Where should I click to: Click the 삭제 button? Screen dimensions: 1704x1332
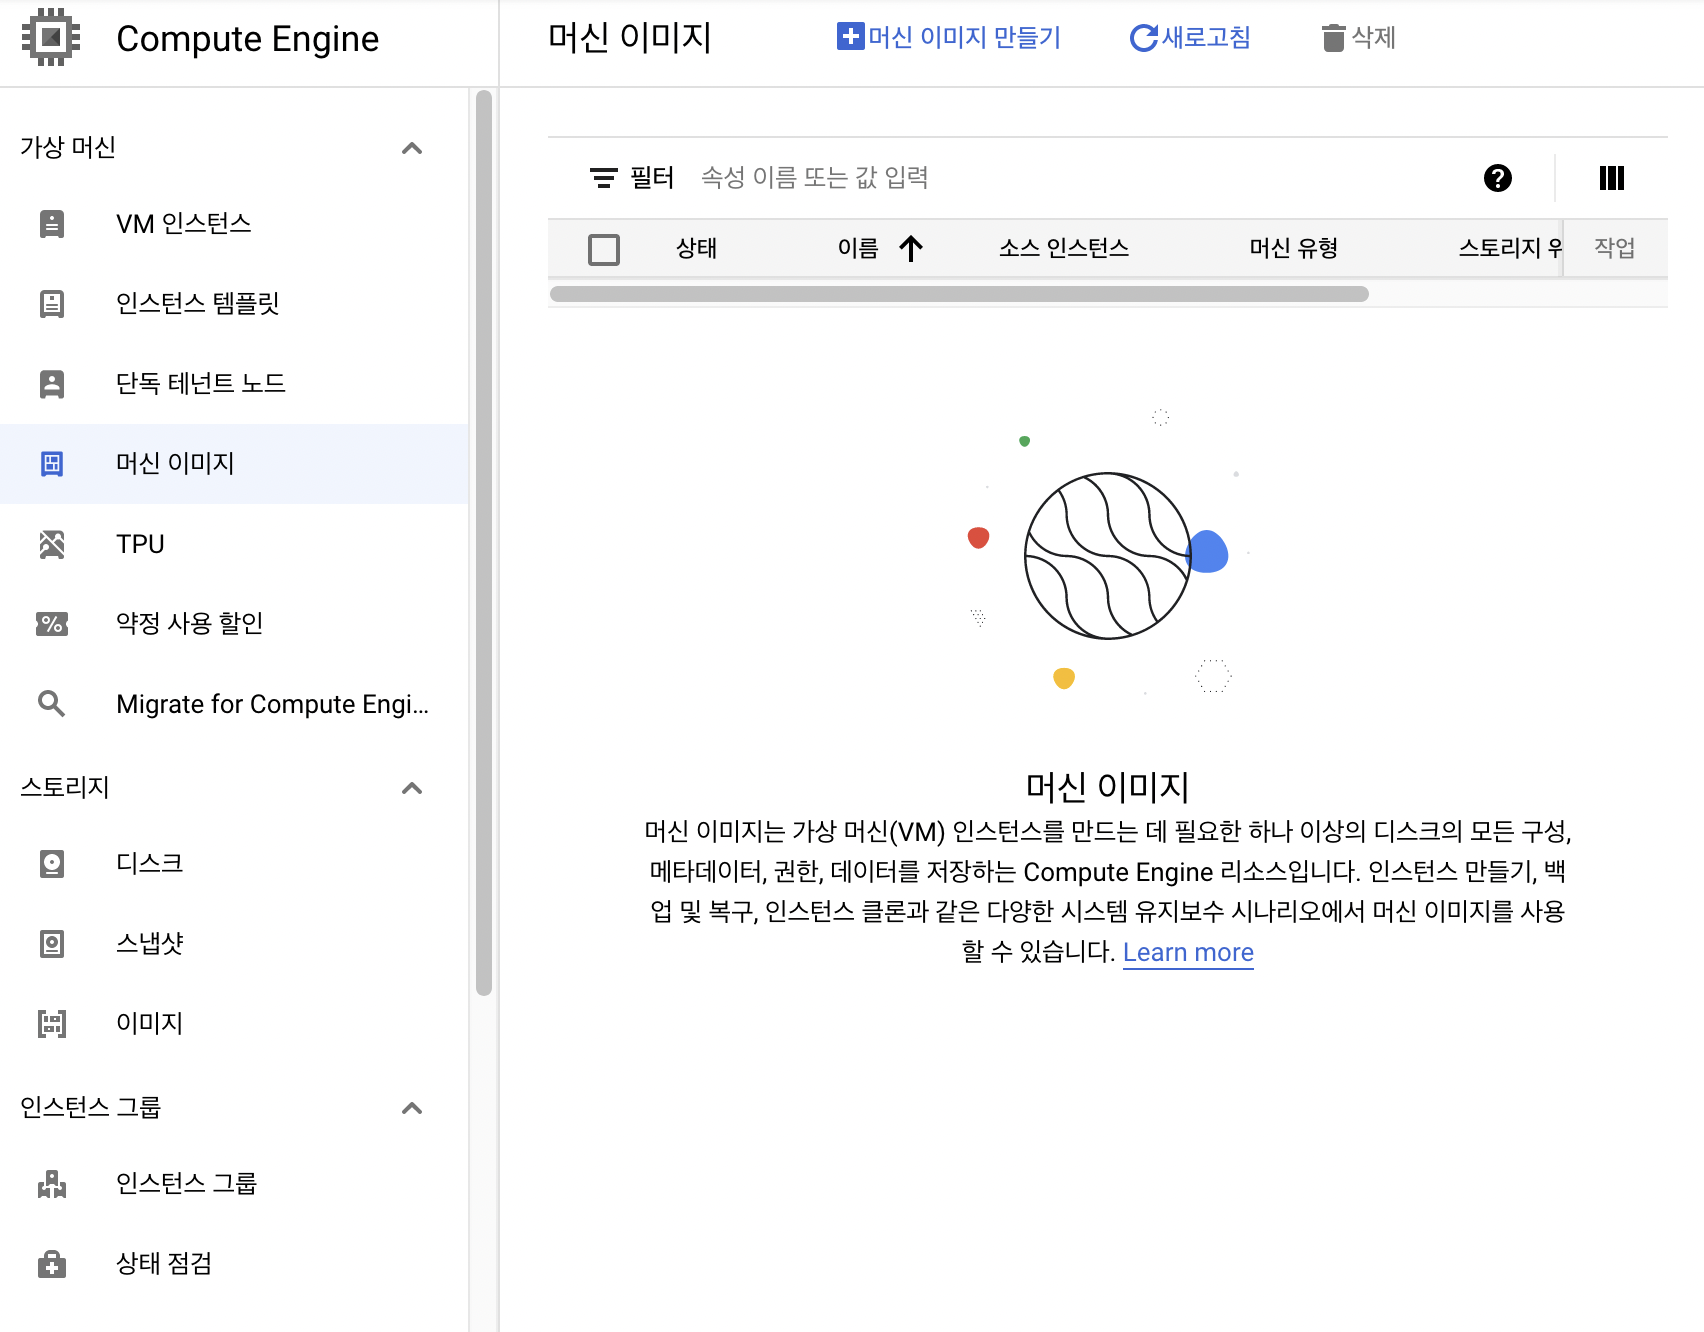(x=1359, y=38)
